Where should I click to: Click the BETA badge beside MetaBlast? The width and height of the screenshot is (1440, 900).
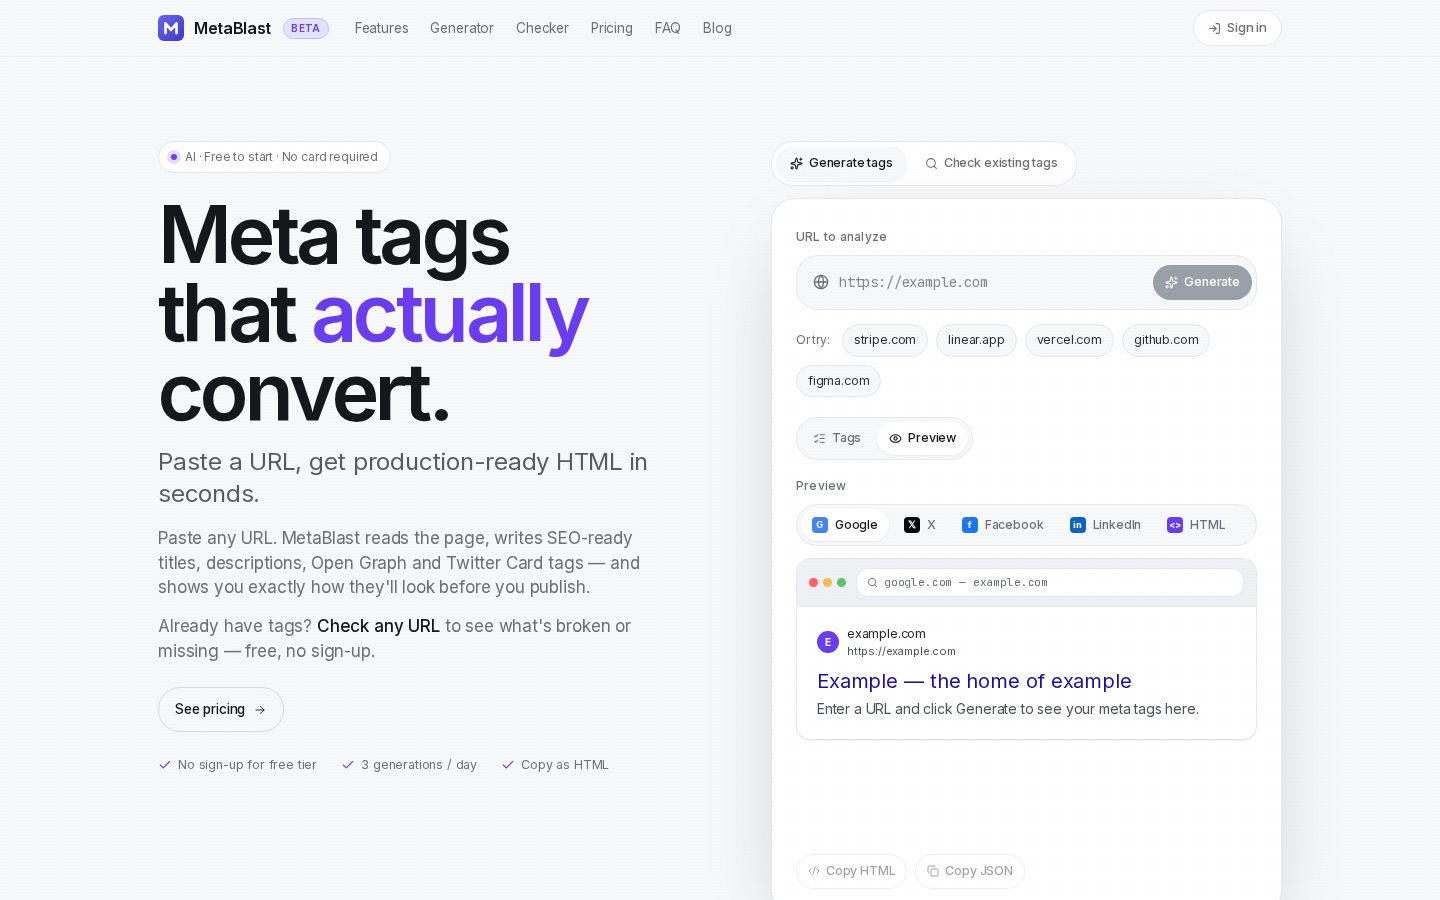305,28
